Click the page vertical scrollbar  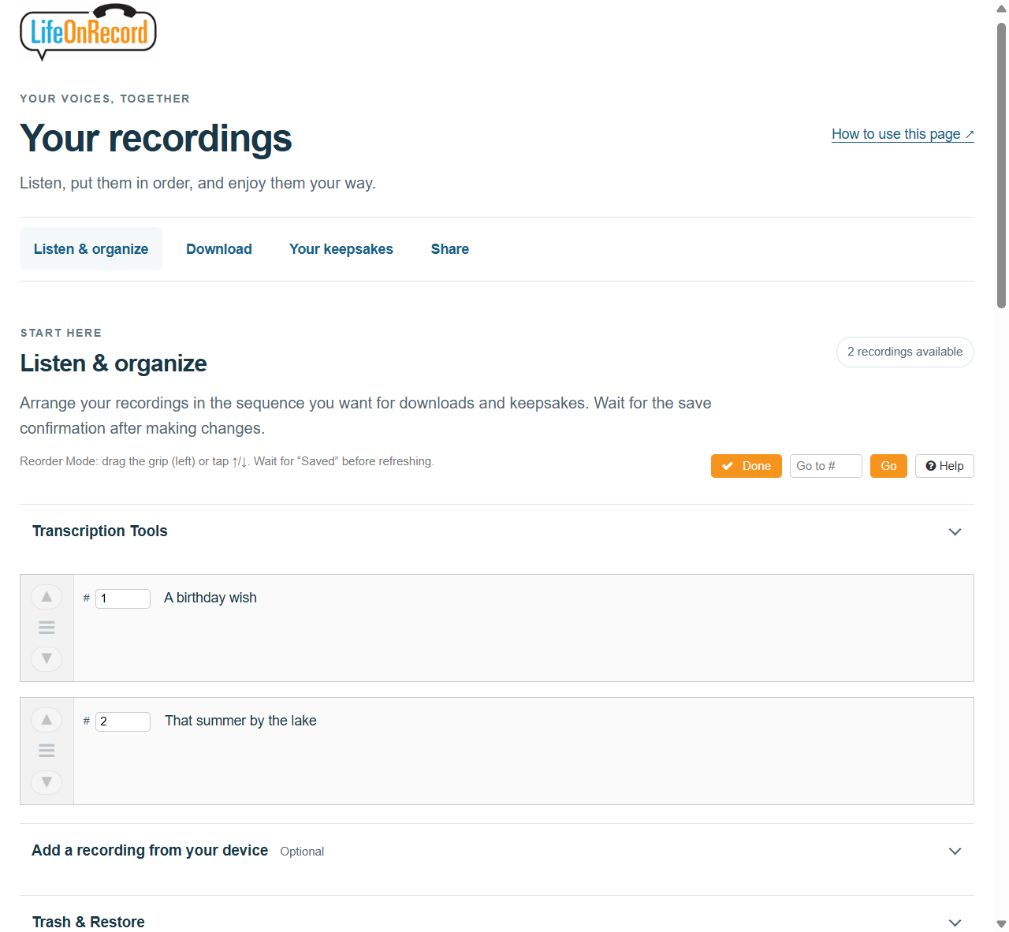(1001, 165)
